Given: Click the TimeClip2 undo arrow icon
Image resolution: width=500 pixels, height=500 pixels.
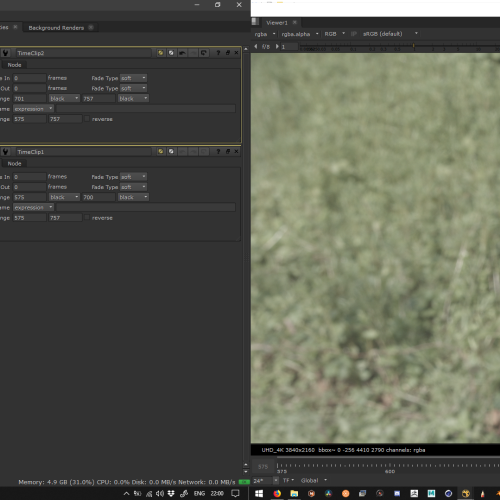Looking at the screenshot, I should [x=182, y=53].
